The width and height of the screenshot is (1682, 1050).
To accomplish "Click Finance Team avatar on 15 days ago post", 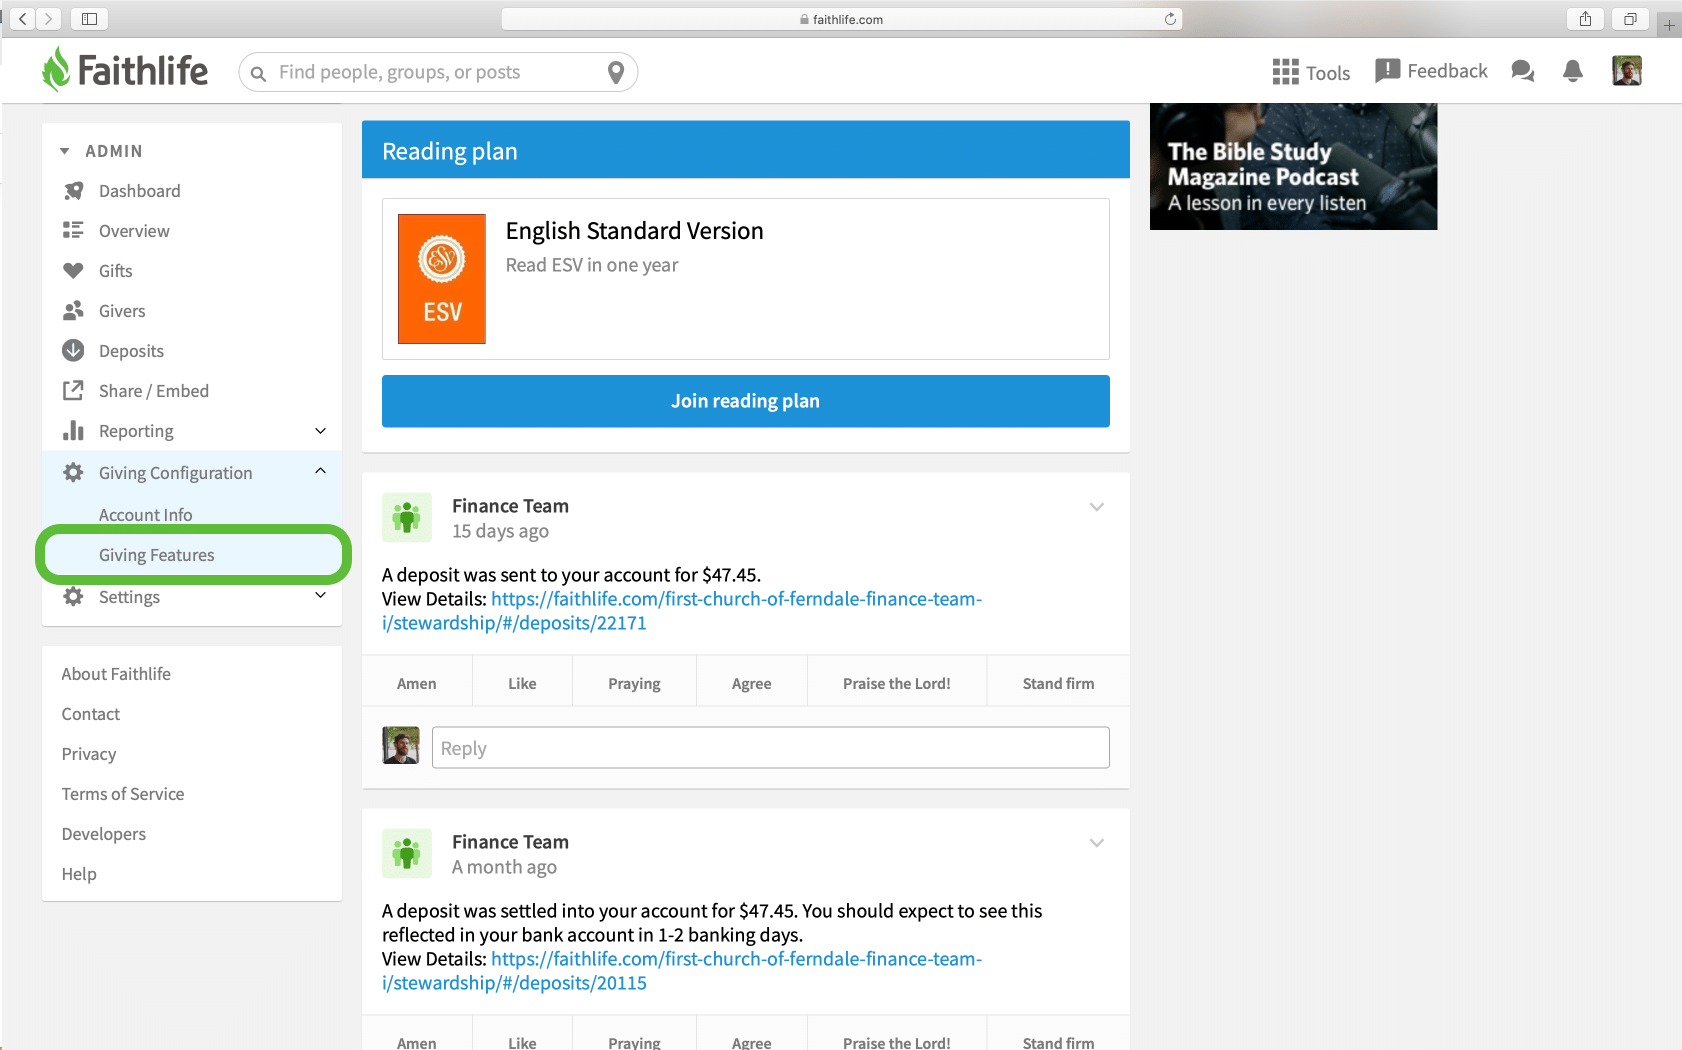I will [407, 517].
